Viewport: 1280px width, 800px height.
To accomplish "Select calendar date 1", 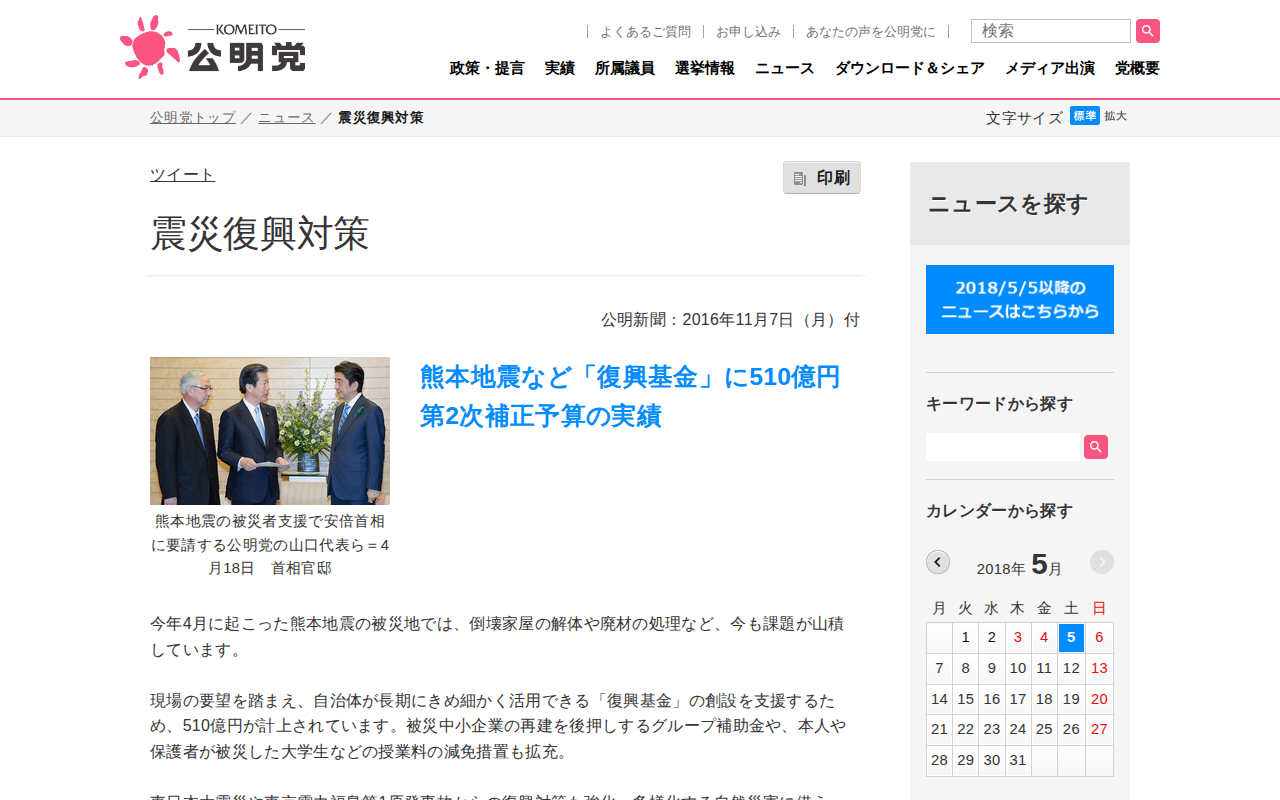I will click(965, 637).
